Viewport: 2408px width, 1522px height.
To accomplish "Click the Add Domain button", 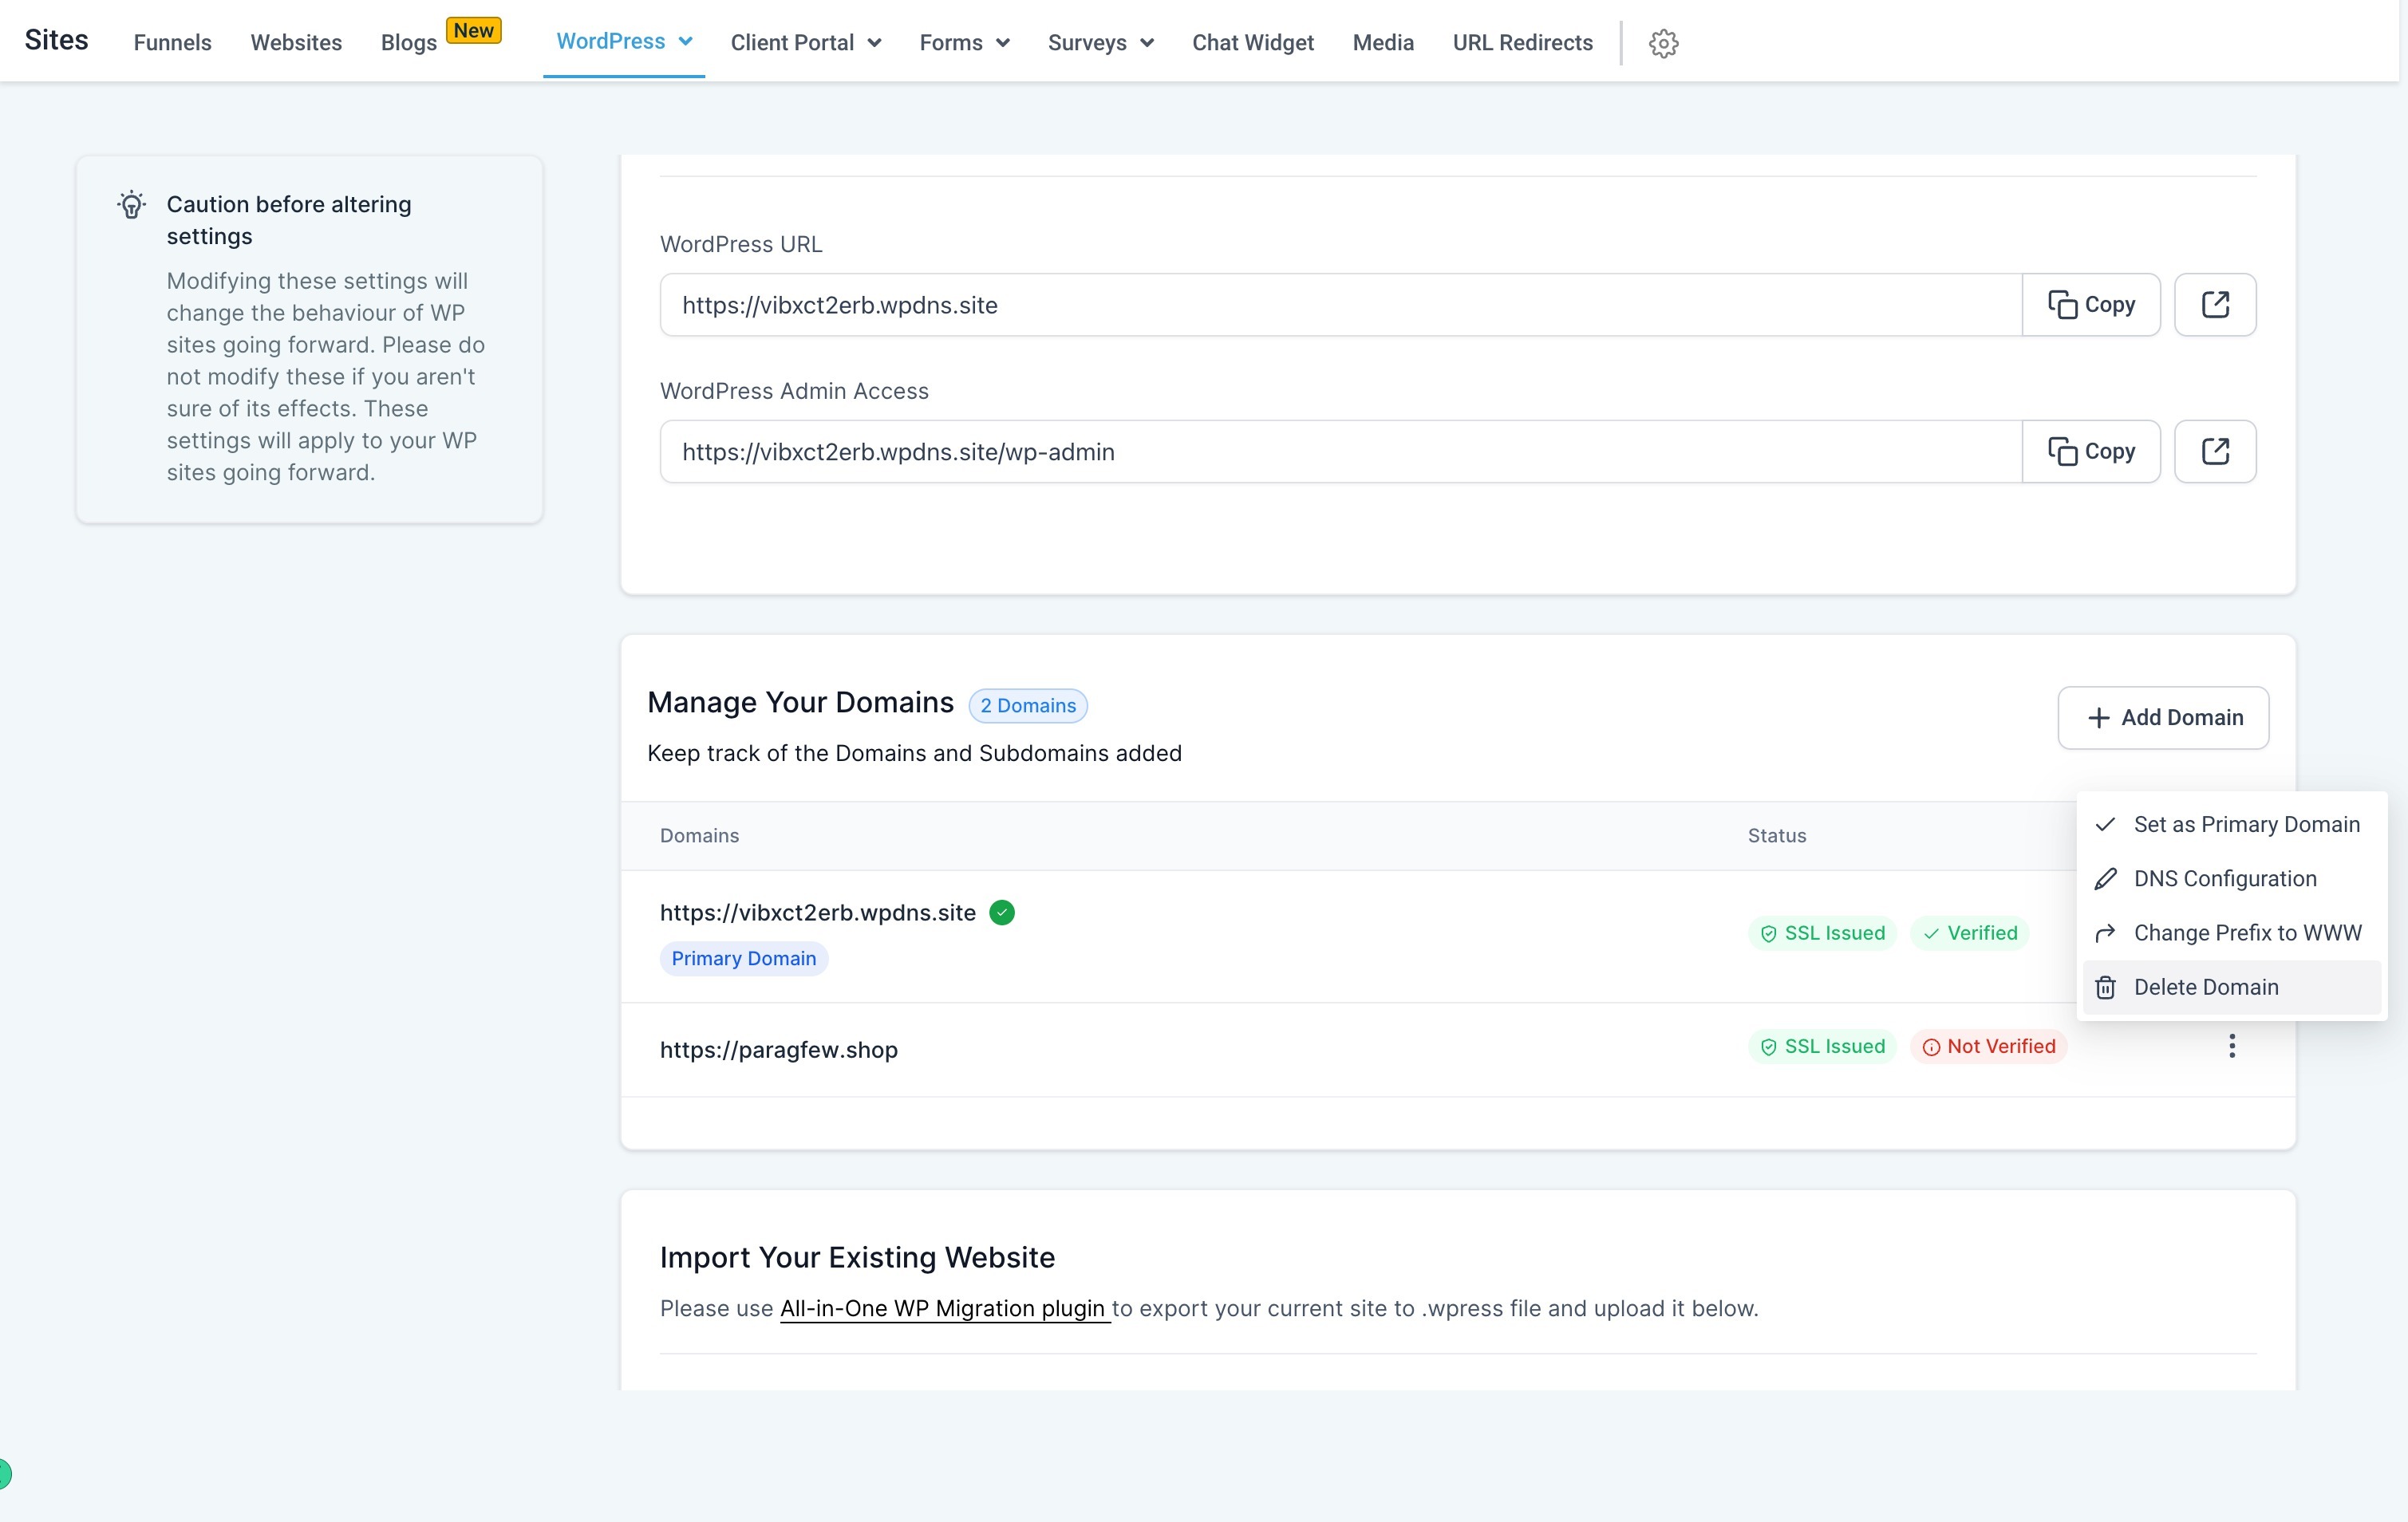I will click(x=2163, y=717).
